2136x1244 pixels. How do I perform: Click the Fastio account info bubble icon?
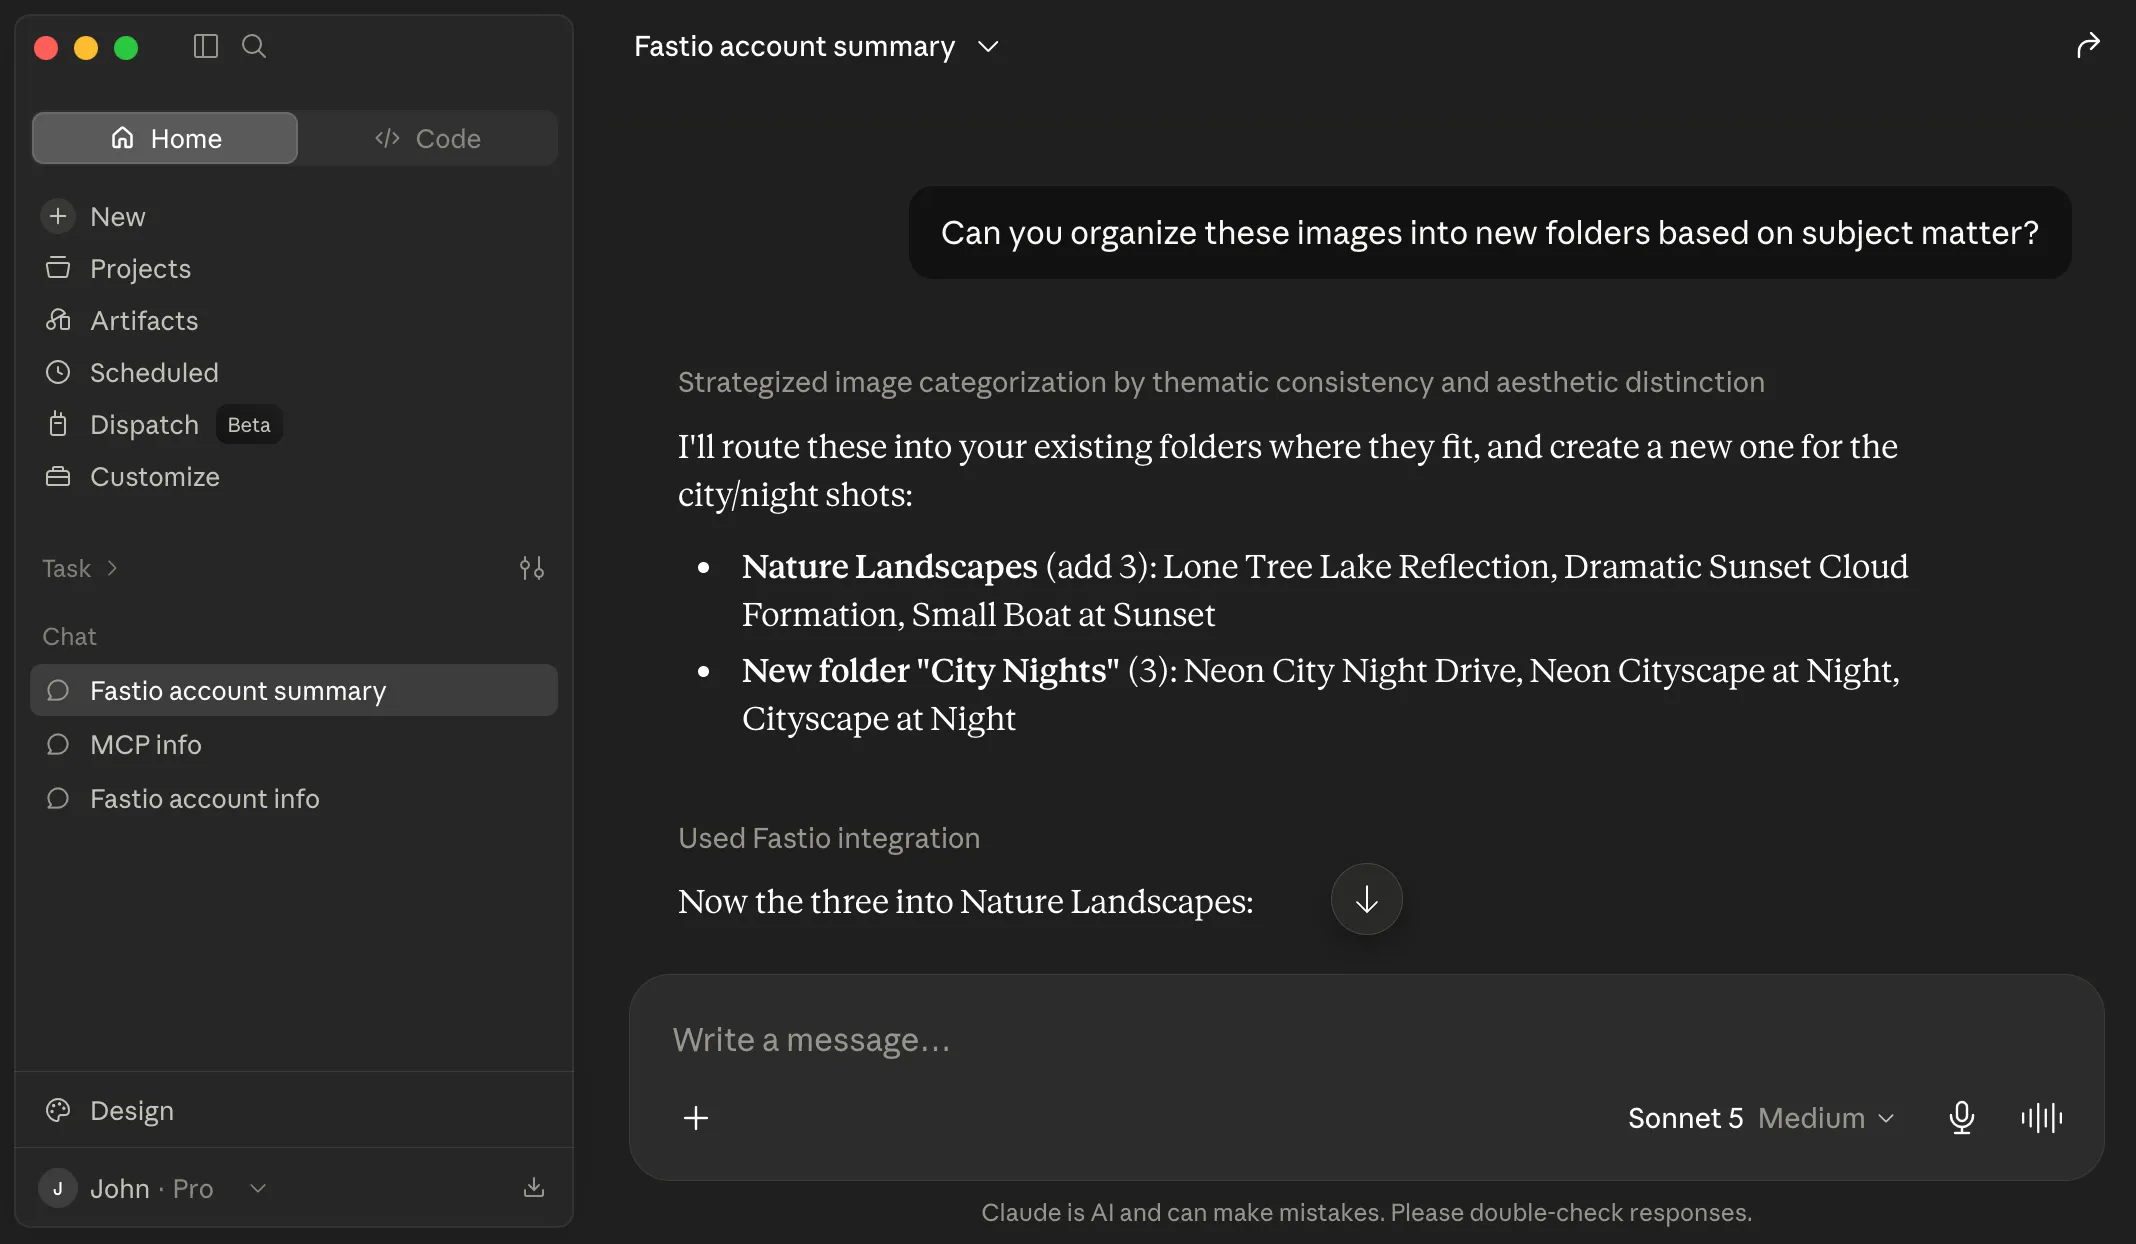click(58, 798)
